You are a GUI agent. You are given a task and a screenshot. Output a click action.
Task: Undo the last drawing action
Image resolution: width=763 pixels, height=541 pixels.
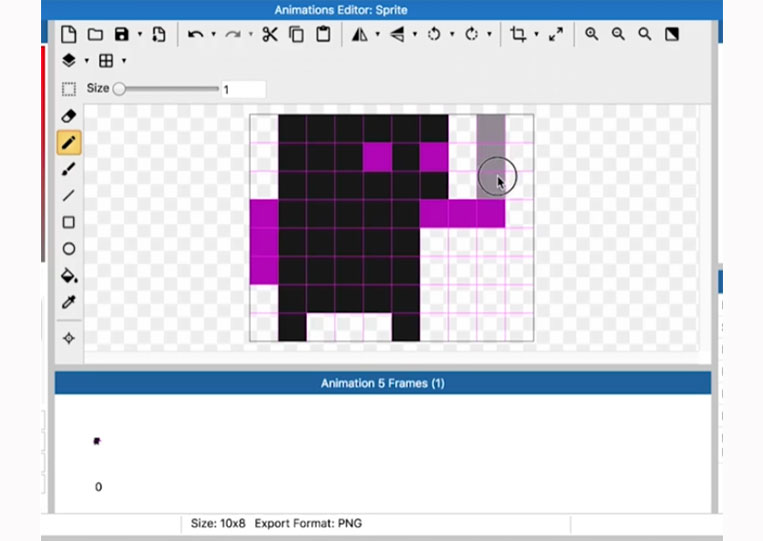(195, 34)
